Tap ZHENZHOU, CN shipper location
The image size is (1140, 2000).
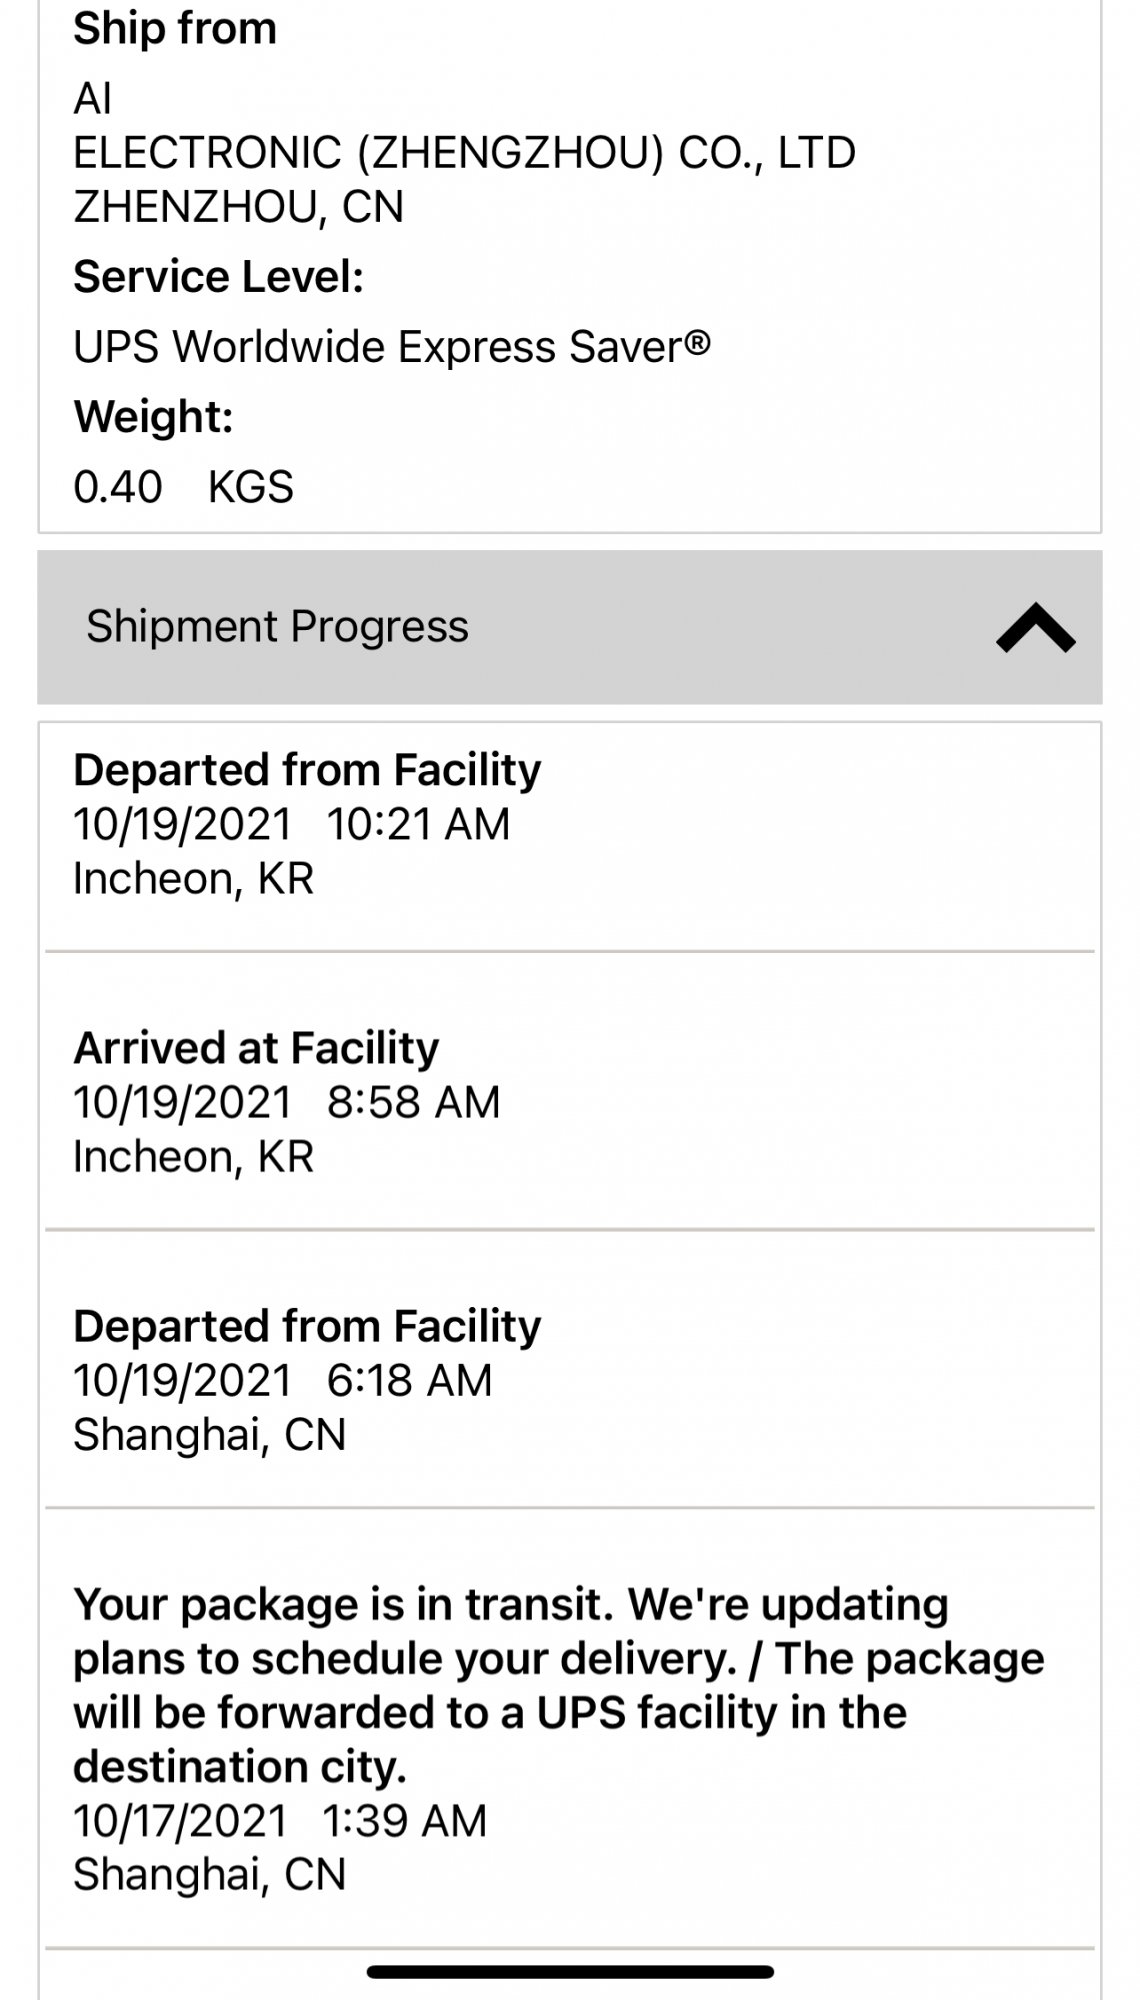point(239,207)
